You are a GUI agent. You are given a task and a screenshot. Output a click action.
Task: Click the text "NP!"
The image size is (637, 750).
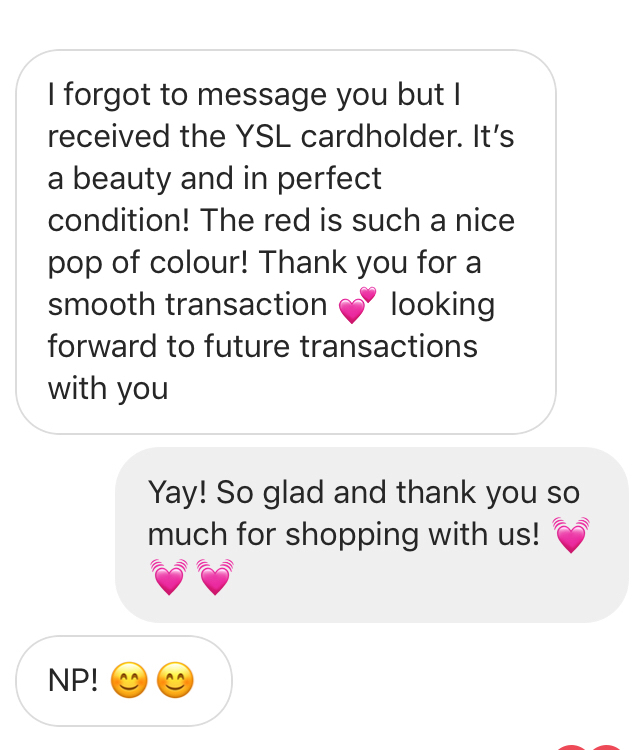pyautogui.click(x=73, y=680)
